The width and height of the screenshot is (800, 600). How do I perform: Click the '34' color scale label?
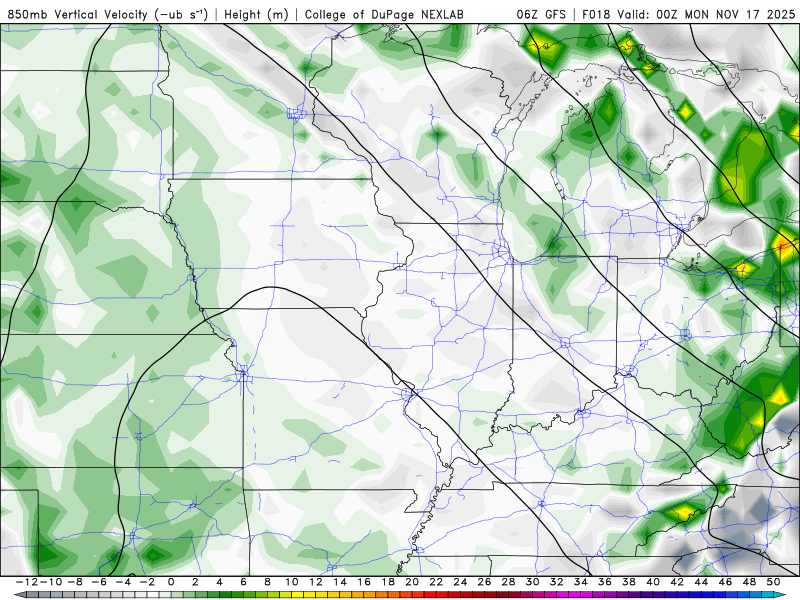(581, 582)
